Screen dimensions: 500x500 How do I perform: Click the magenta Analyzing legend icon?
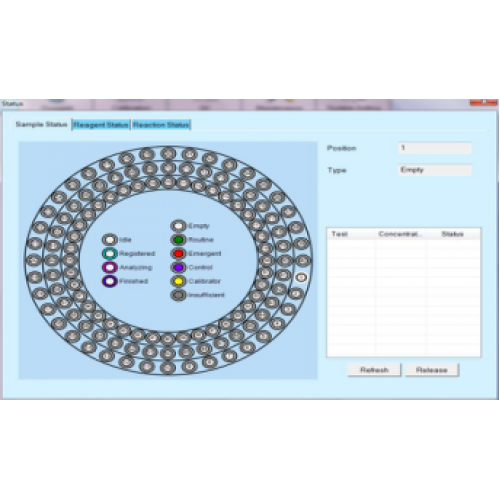point(110,267)
